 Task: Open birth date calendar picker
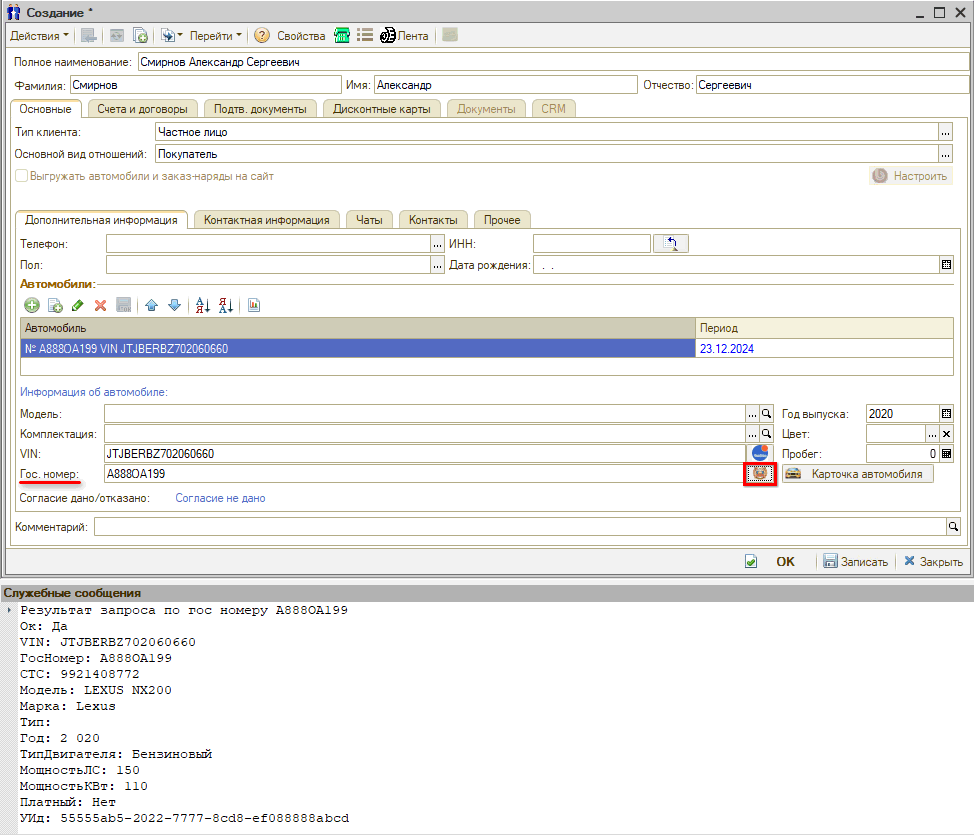tap(946, 265)
